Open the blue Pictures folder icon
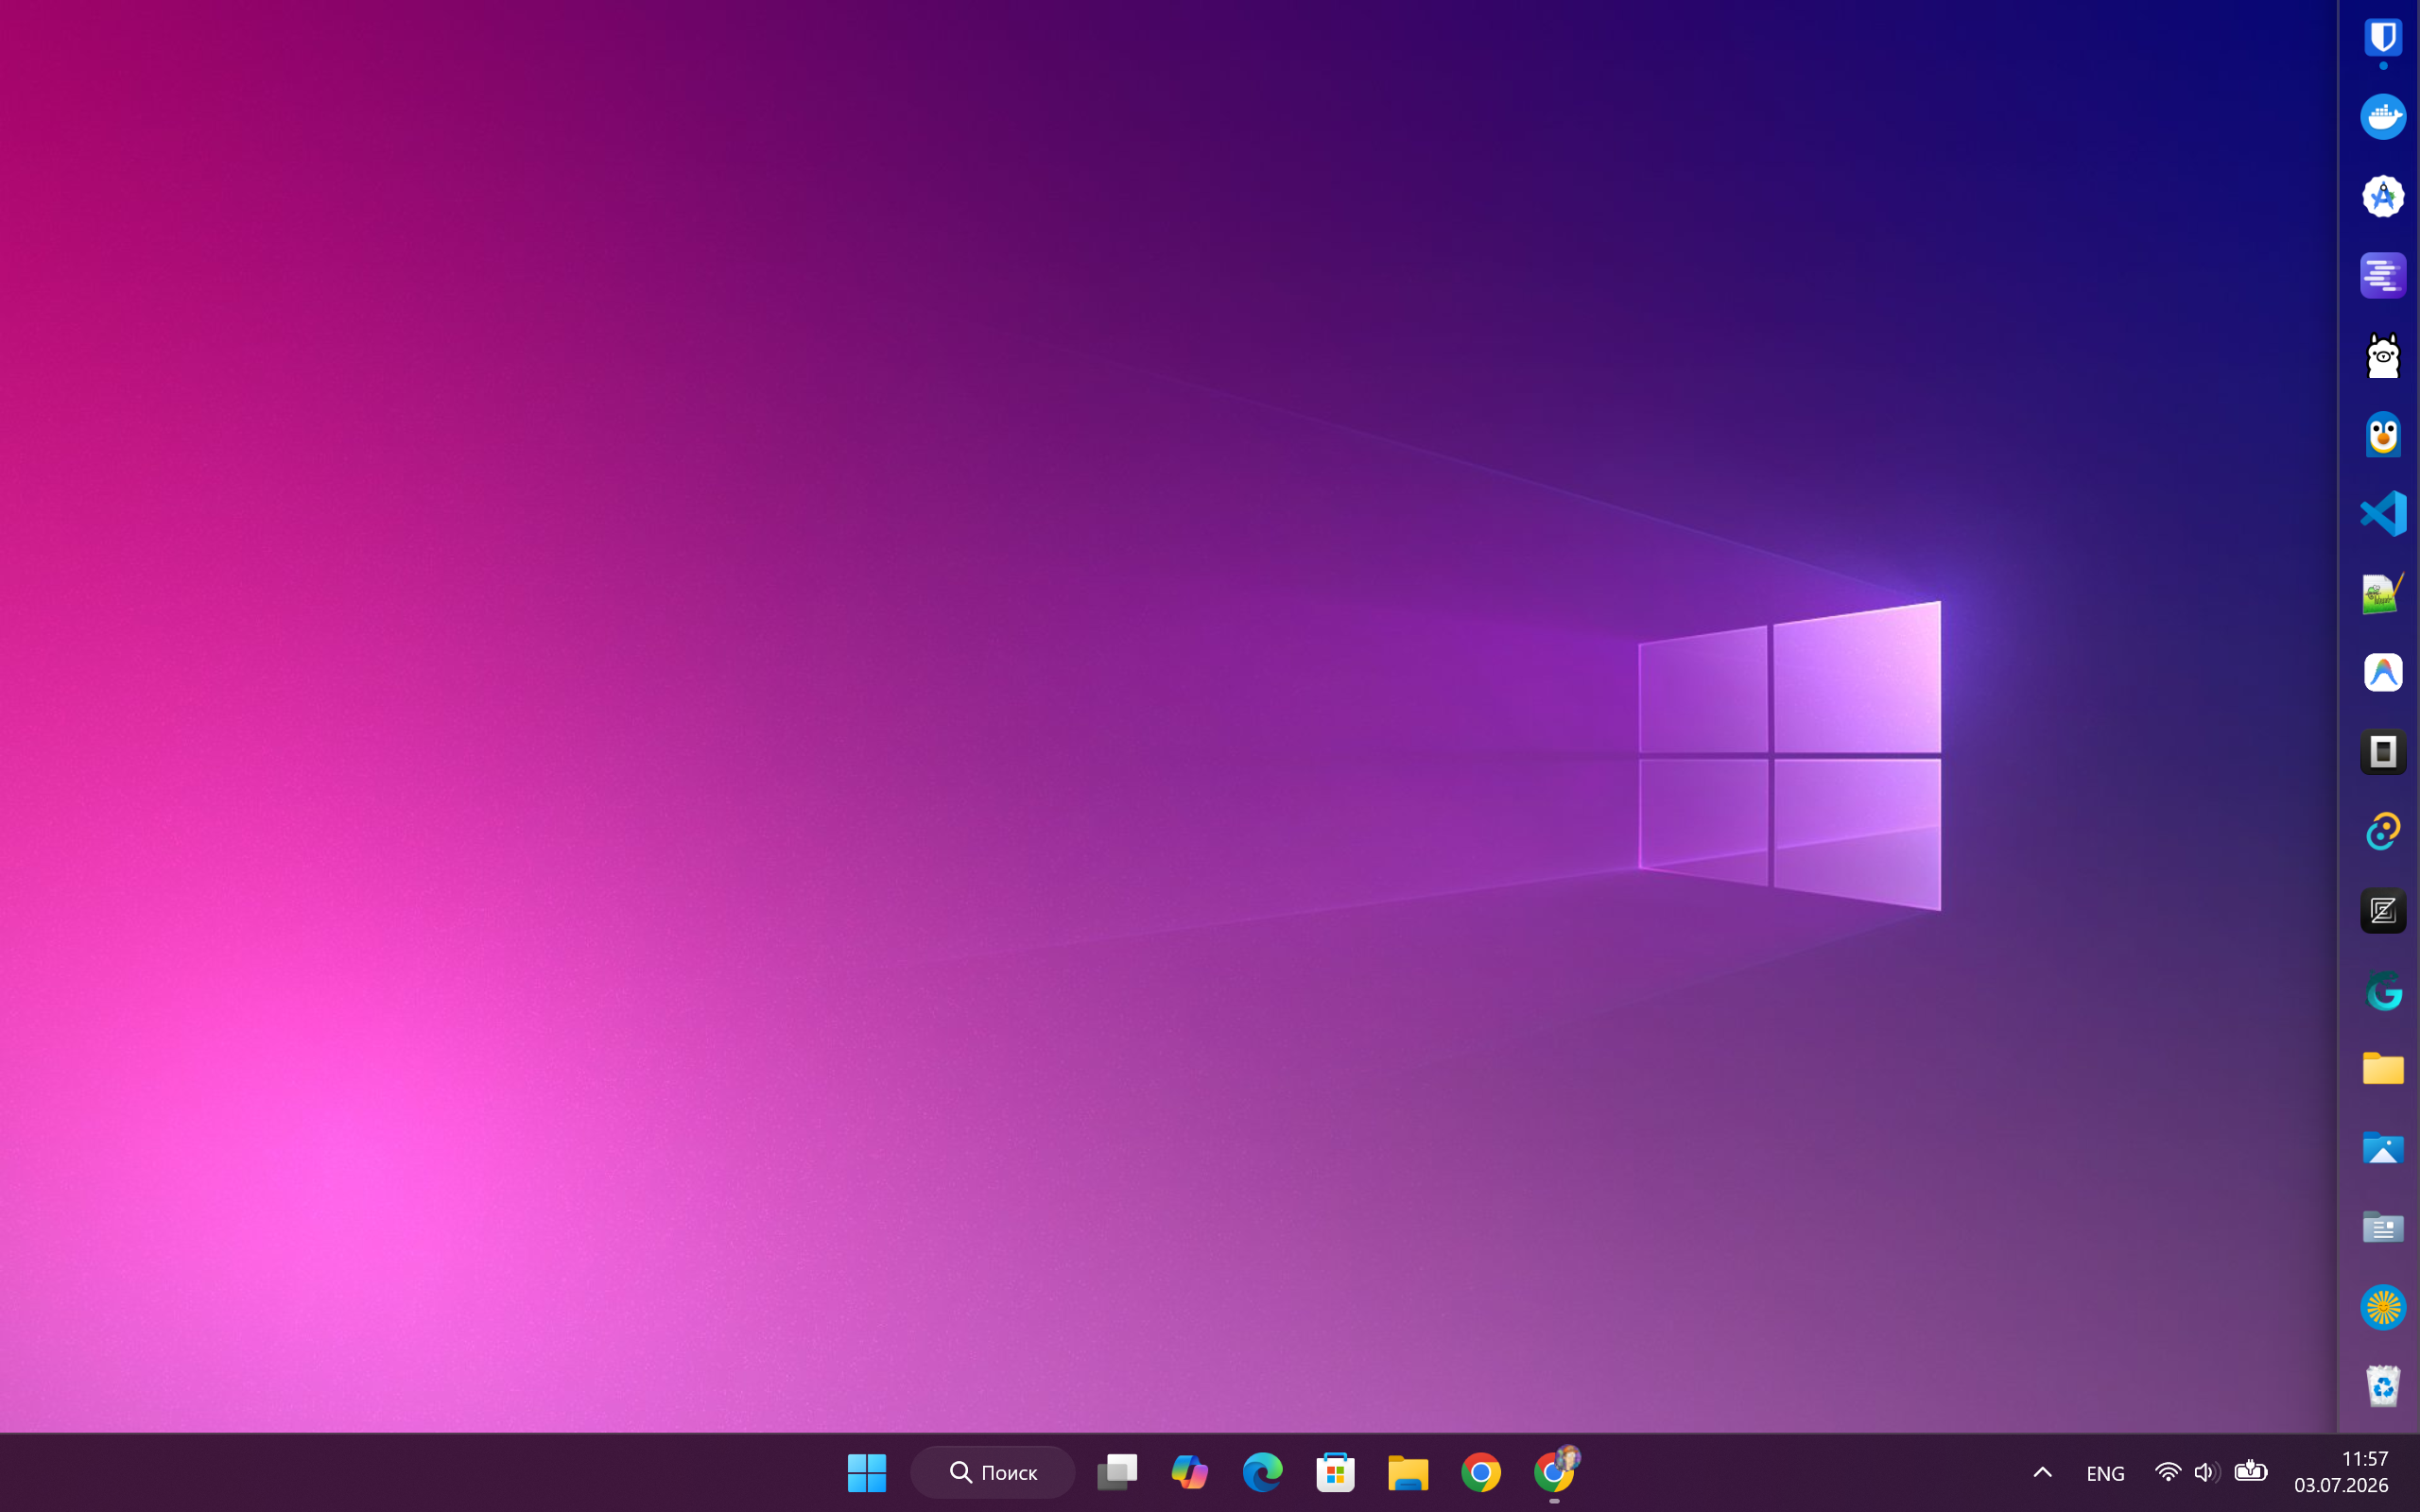The height and width of the screenshot is (1512, 2420). (2383, 1148)
